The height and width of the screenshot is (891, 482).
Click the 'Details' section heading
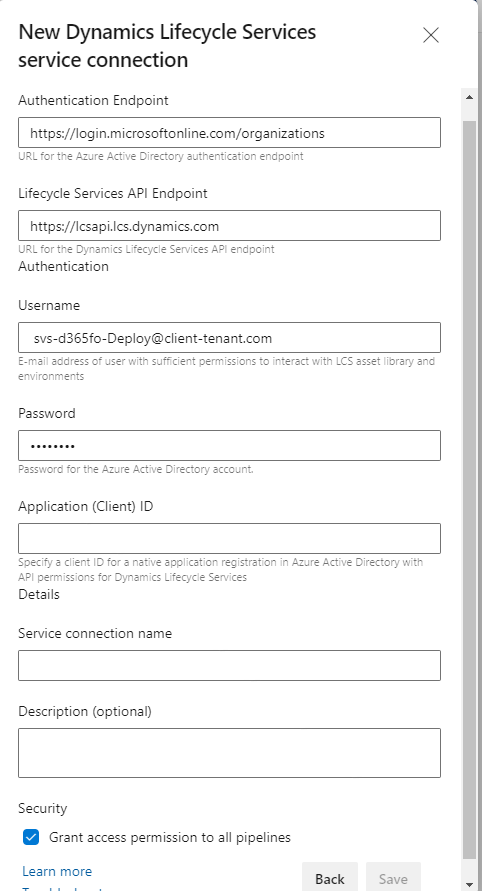click(x=39, y=594)
